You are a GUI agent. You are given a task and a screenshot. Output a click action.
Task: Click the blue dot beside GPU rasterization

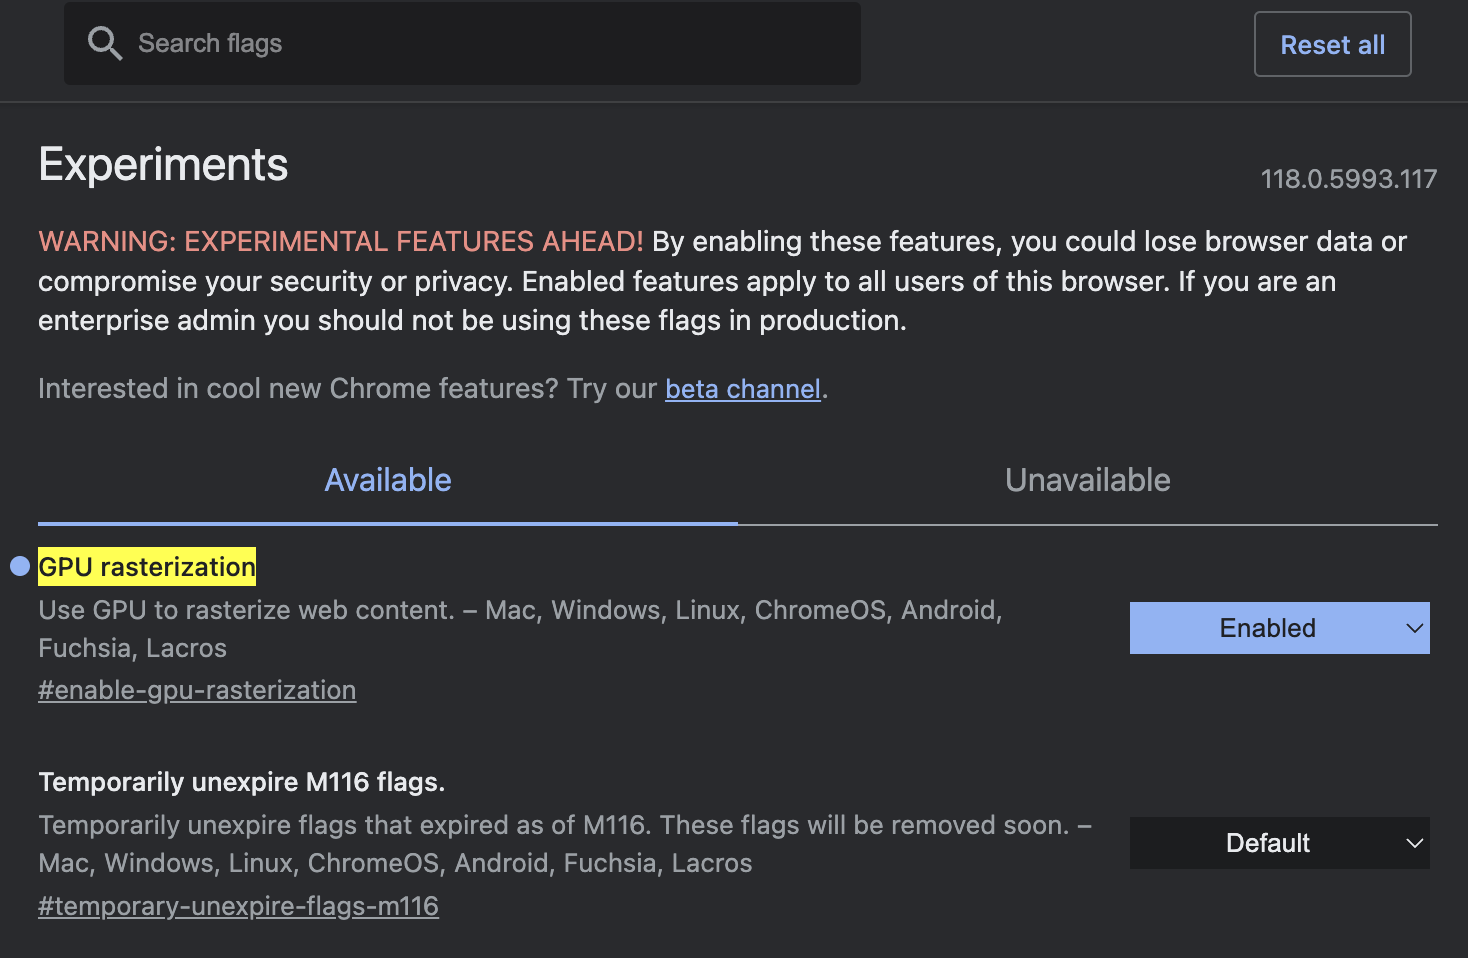[x=17, y=566]
